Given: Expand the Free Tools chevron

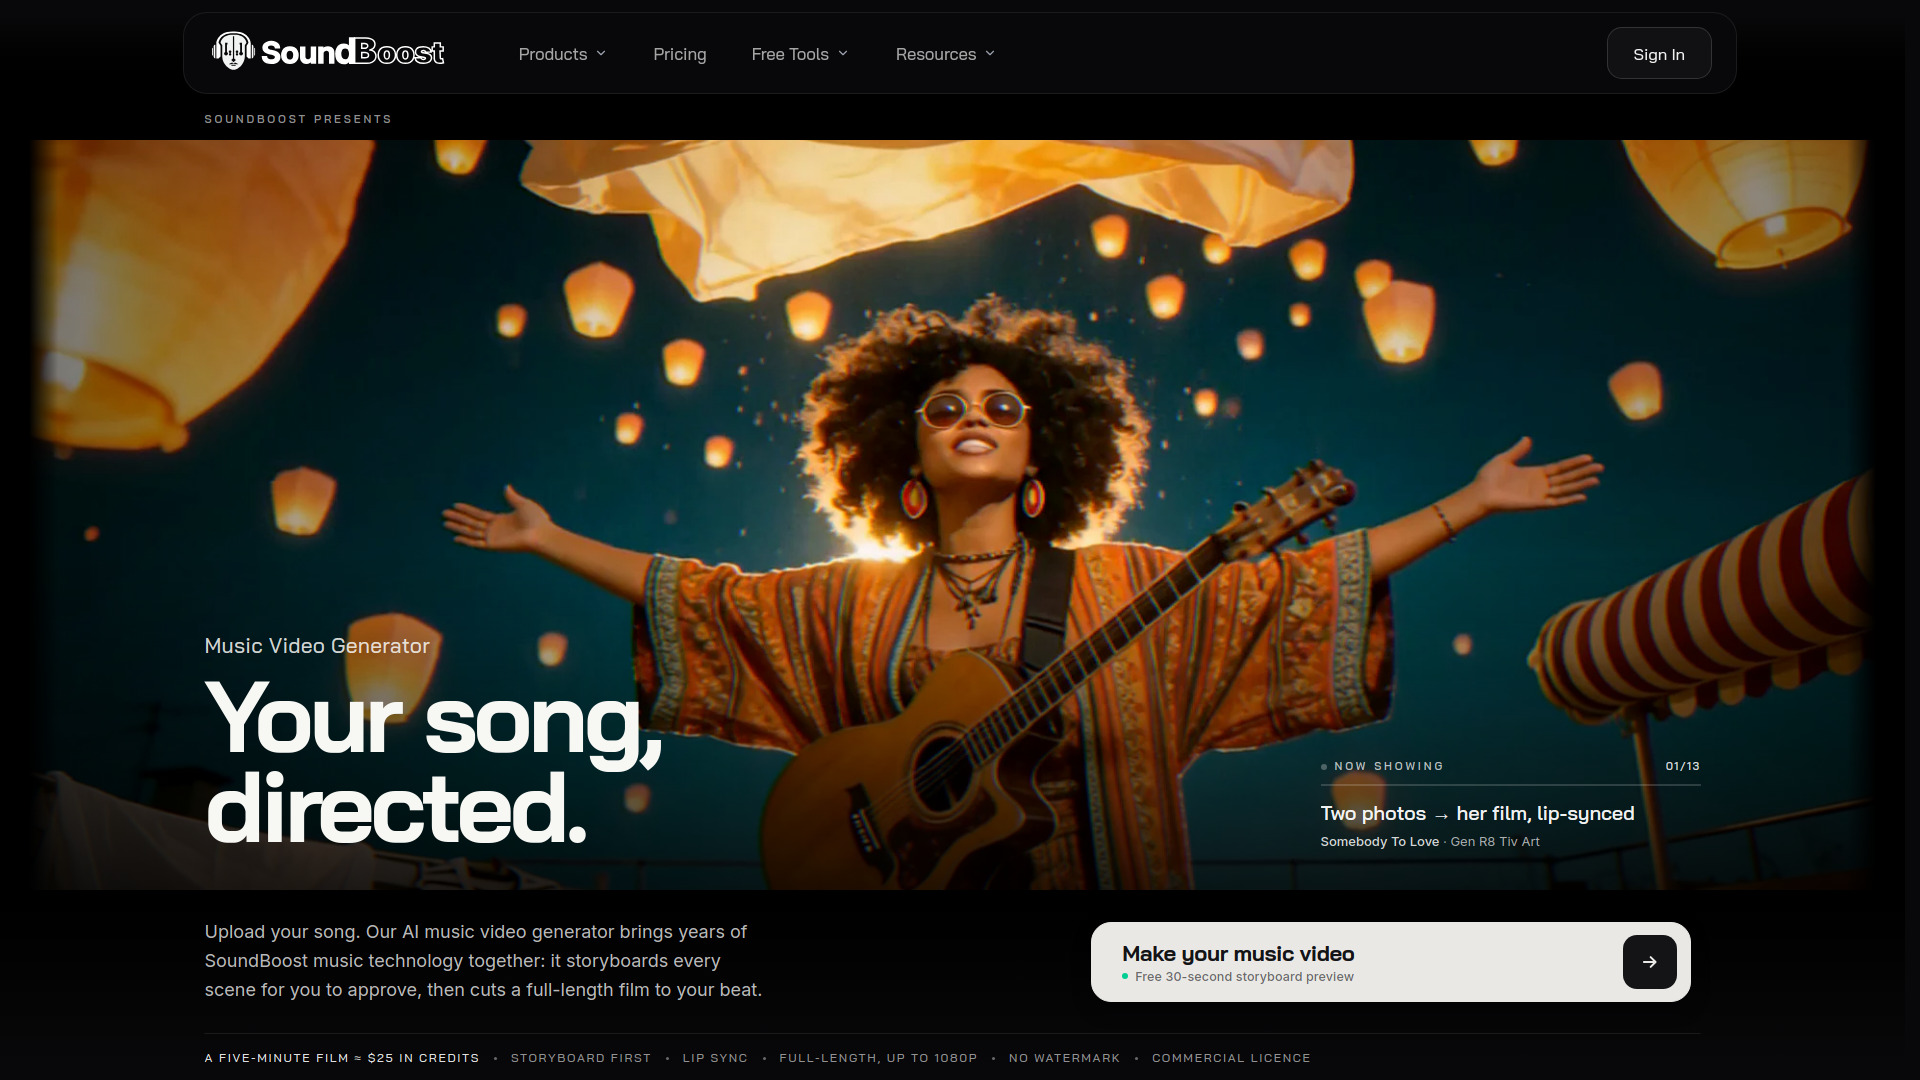Looking at the screenshot, I should 843,54.
